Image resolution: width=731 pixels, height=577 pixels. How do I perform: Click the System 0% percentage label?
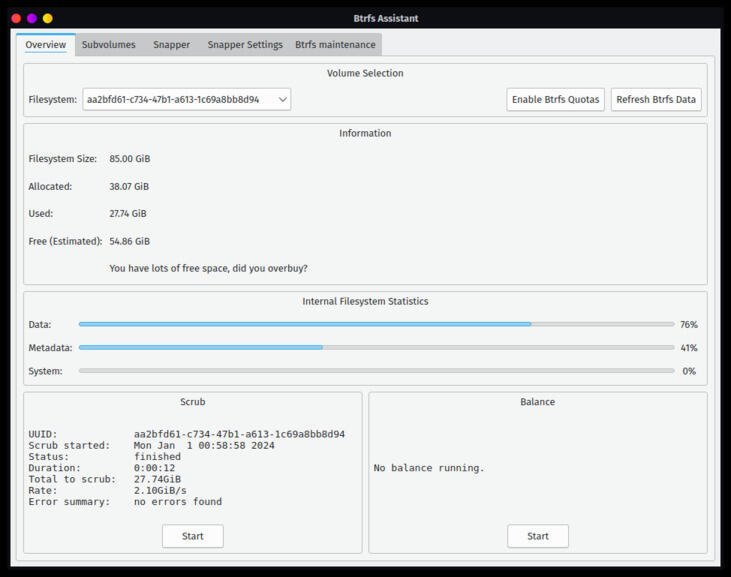(689, 371)
